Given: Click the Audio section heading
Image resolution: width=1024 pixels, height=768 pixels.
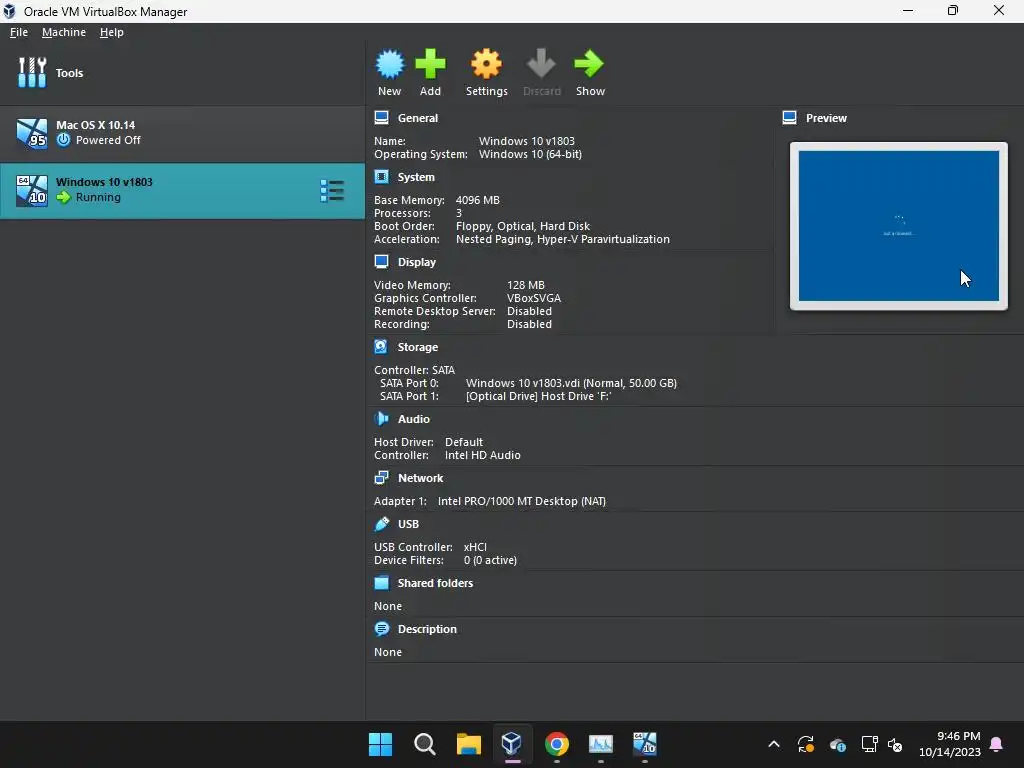Looking at the screenshot, I should (x=414, y=419).
